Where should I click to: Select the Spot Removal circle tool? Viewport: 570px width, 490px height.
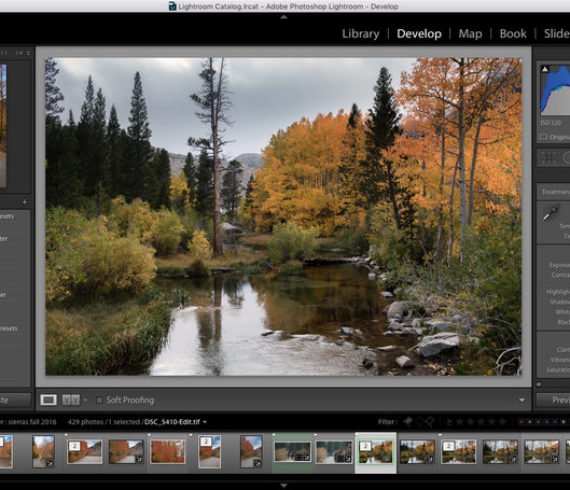(x=566, y=158)
